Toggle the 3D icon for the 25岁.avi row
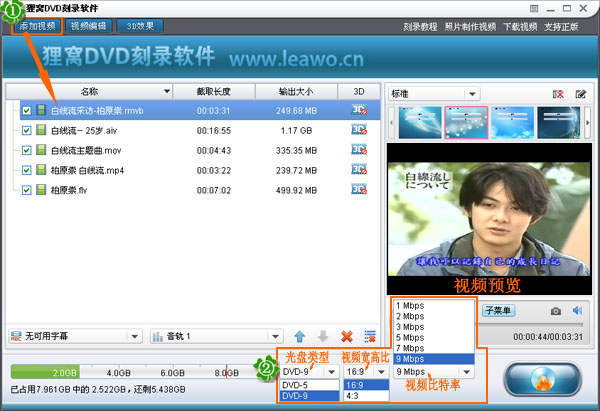Image resolution: width=600 pixels, height=411 pixels. (359, 130)
